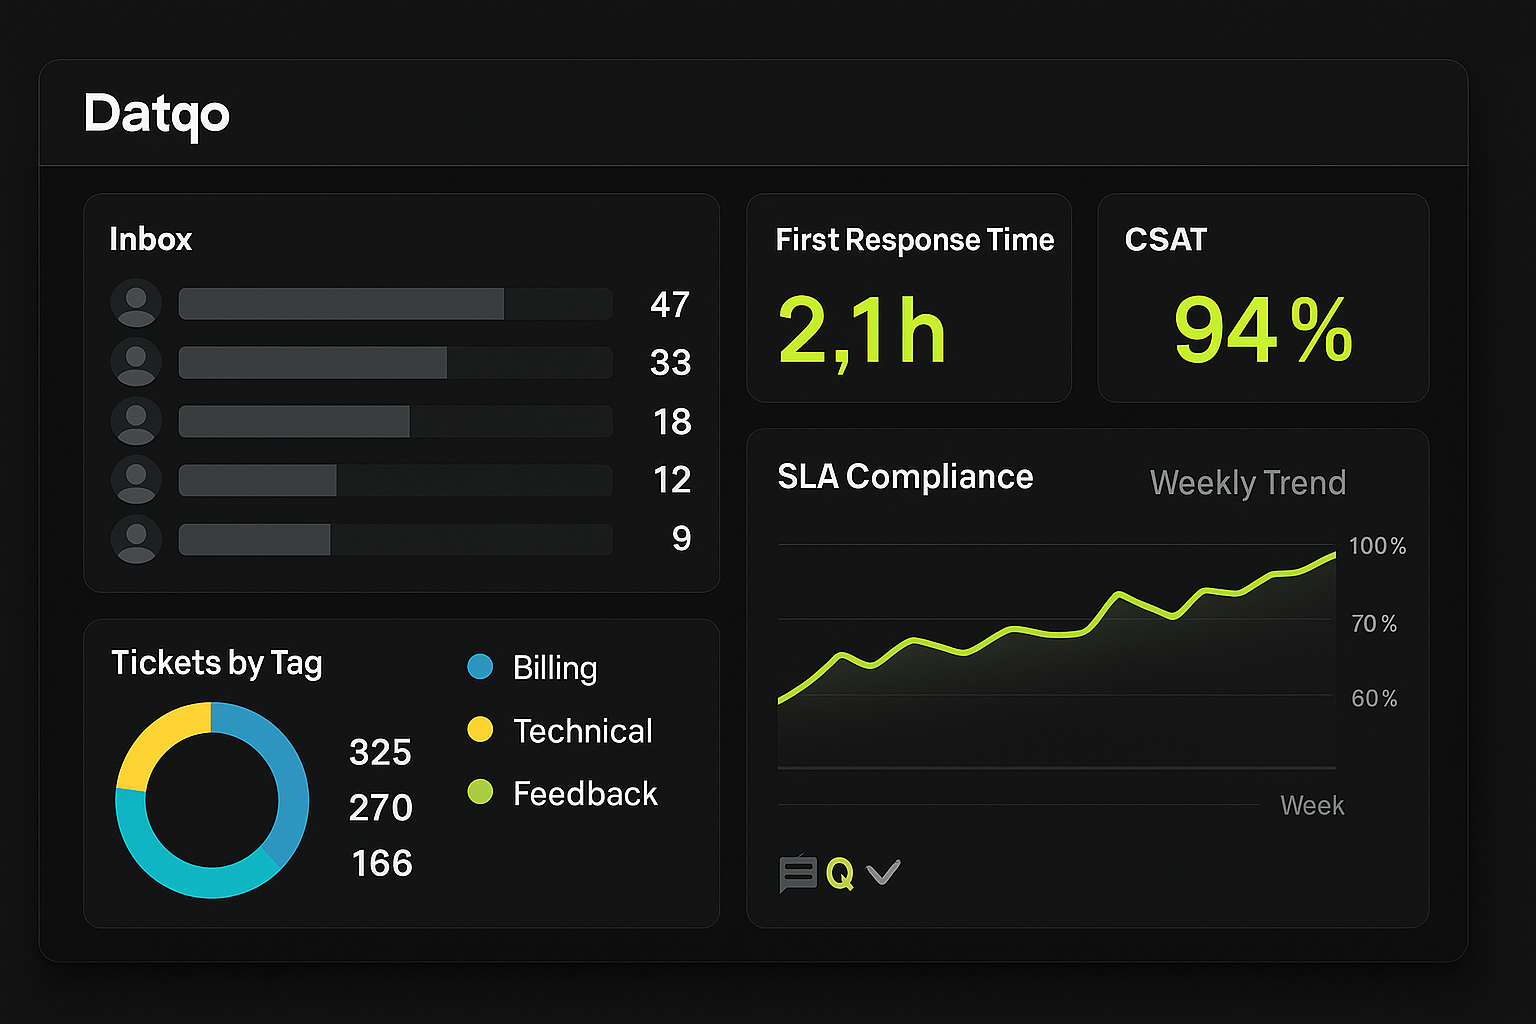Click the avatar on the row showing 12
Viewport: 1536px width, 1024px height.
136,480
